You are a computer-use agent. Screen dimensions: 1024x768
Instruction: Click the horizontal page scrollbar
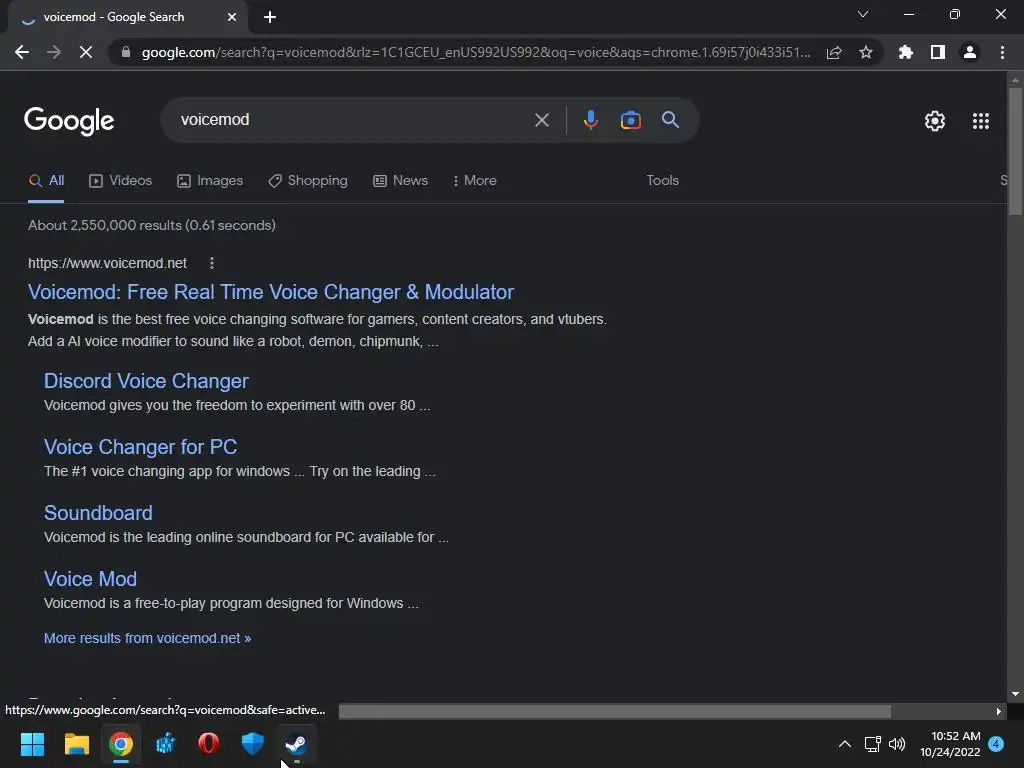[x=615, y=711]
